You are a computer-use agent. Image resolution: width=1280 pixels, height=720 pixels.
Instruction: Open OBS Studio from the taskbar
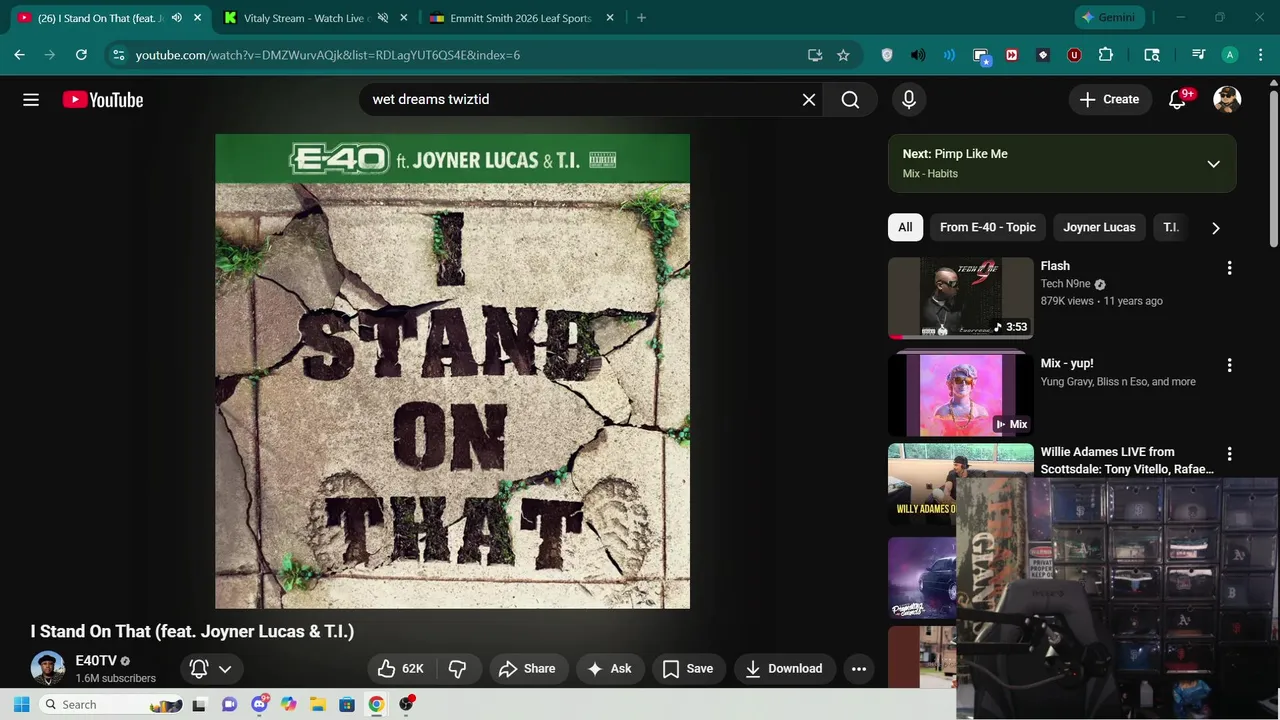point(406,704)
